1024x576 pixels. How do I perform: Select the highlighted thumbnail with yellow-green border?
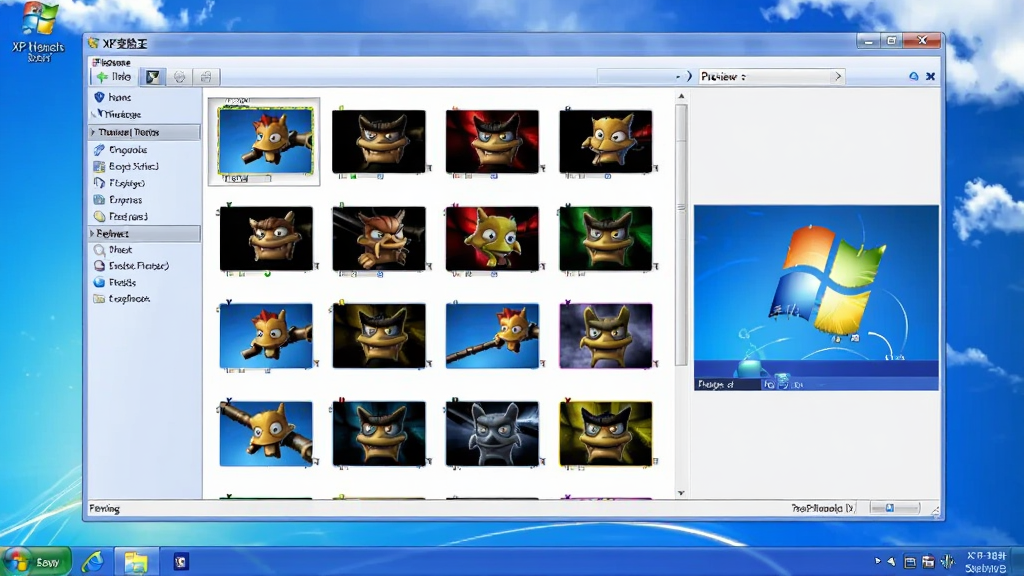pyautogui.click(x=265, y=141)
